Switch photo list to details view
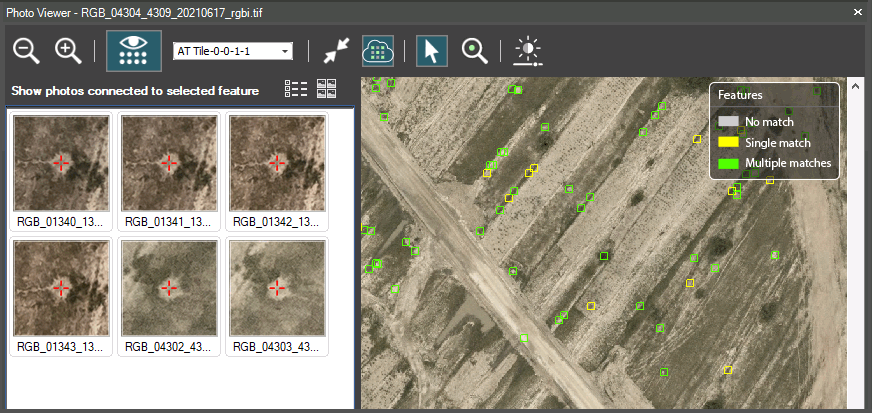872x413 pixels. coord(296,89)
